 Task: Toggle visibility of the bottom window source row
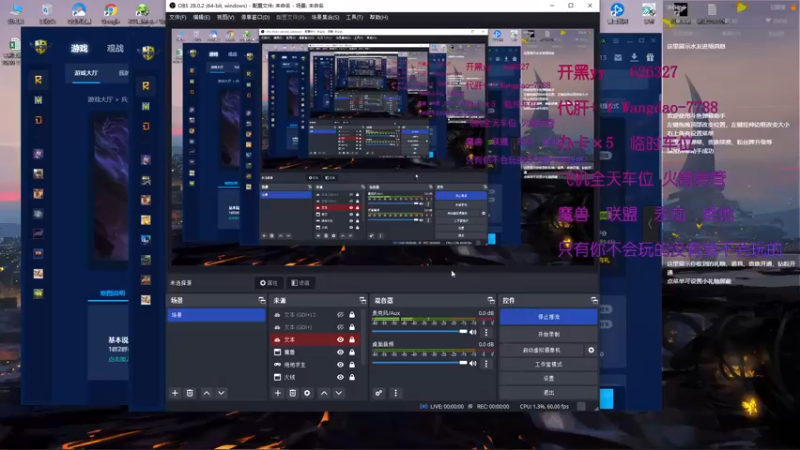(x=340, y=377)
